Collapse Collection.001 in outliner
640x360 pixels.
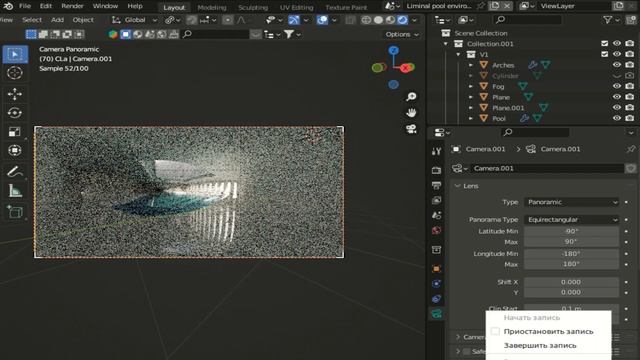446,44
